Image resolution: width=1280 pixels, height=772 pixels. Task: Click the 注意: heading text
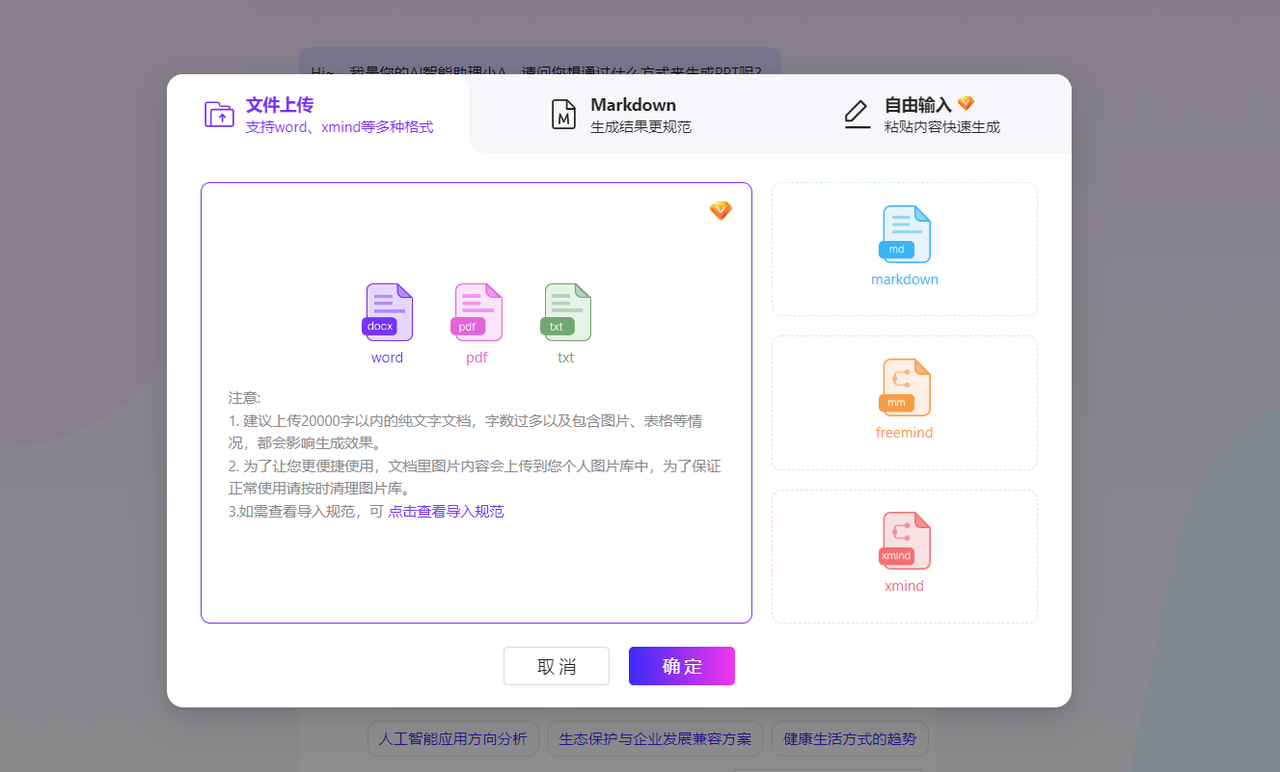[244, 398]
